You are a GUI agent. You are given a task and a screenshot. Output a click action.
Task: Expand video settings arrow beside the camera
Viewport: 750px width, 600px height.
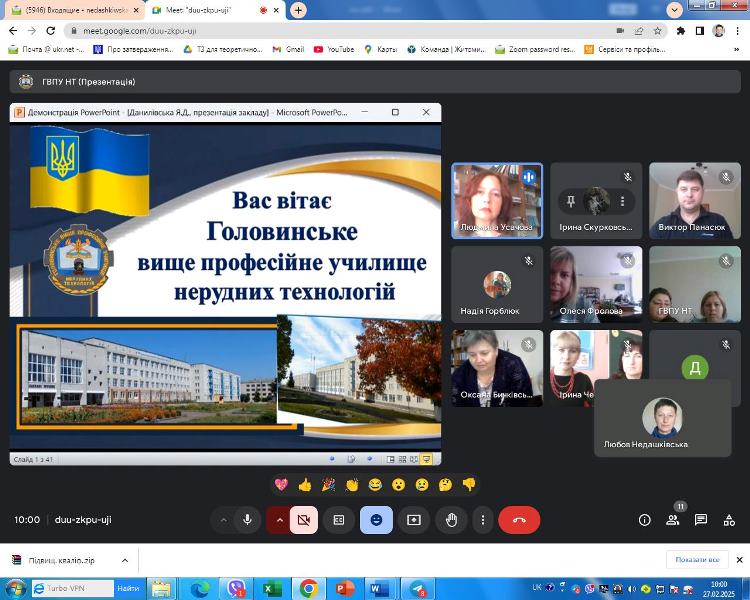pyautogui.click(x=278, y=520)
